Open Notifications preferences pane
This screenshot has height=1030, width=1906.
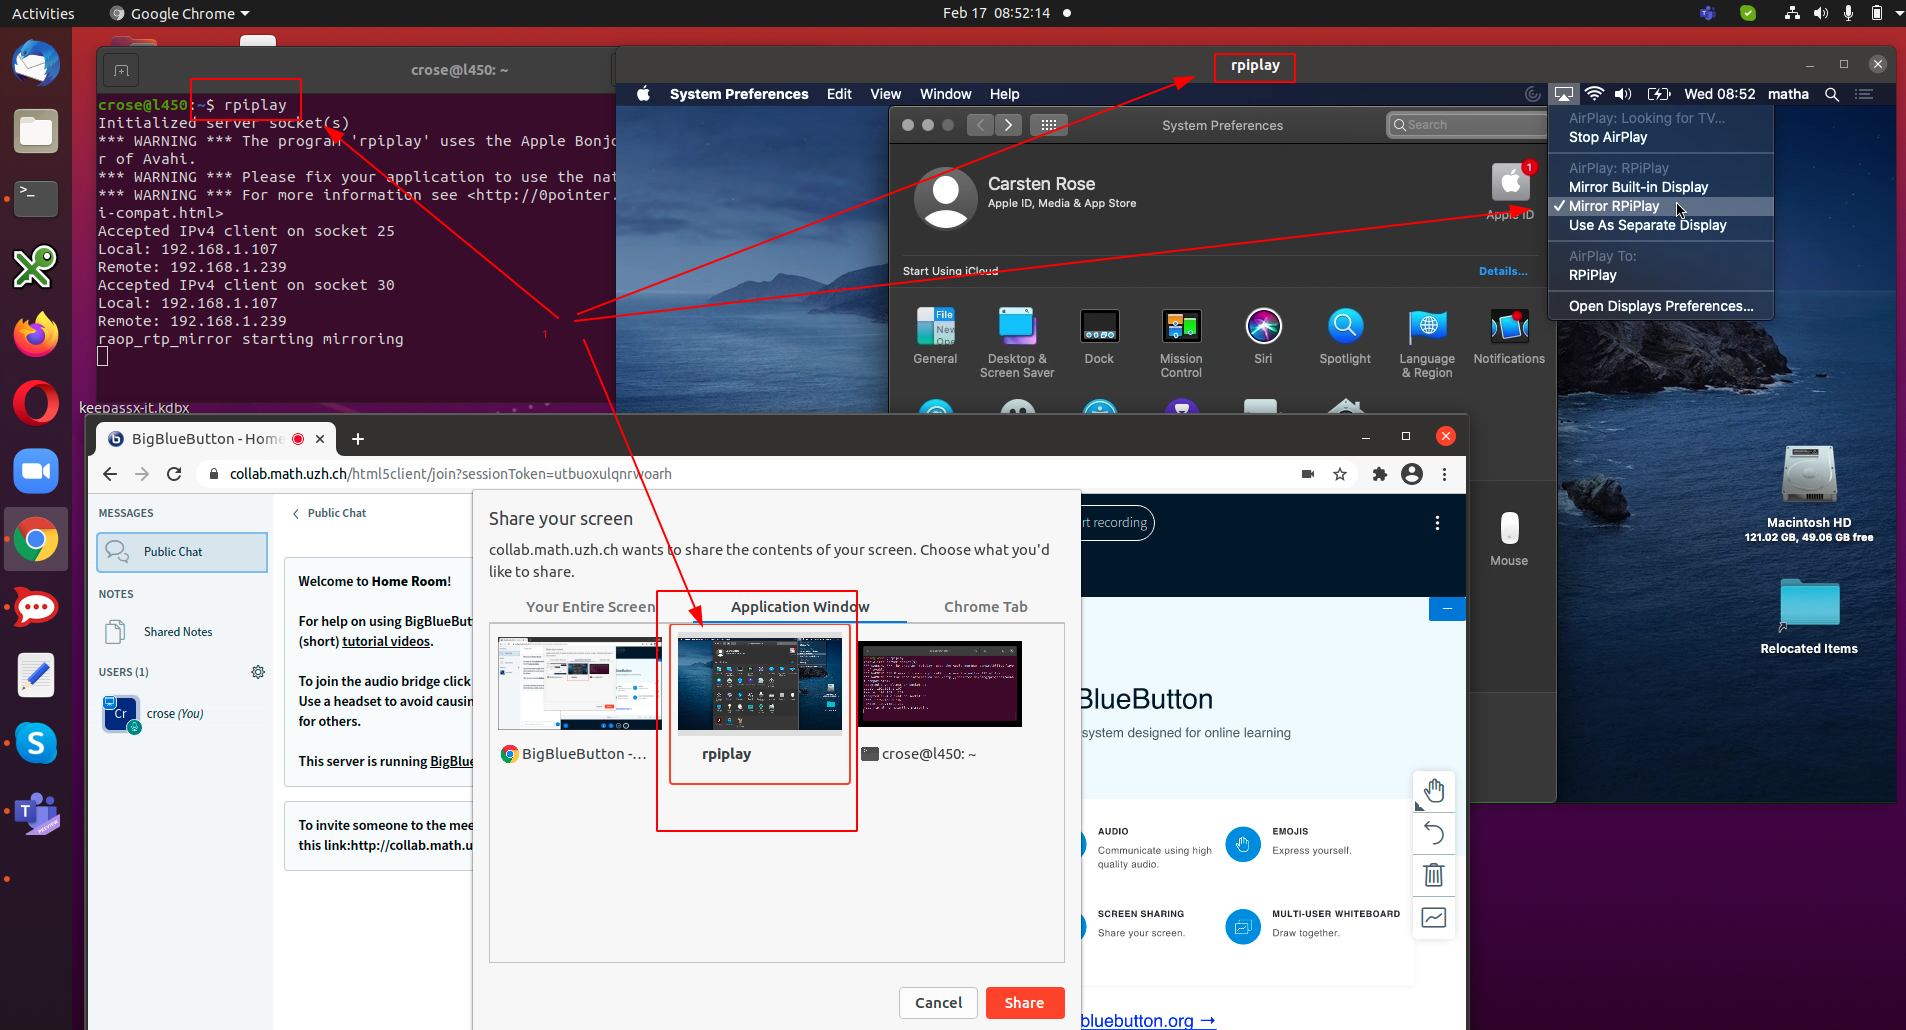[1509, 337]
